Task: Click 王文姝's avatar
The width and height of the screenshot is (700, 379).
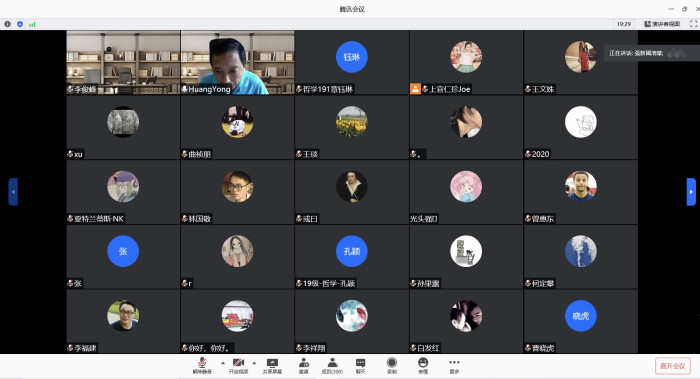Action: click(580, 57)
